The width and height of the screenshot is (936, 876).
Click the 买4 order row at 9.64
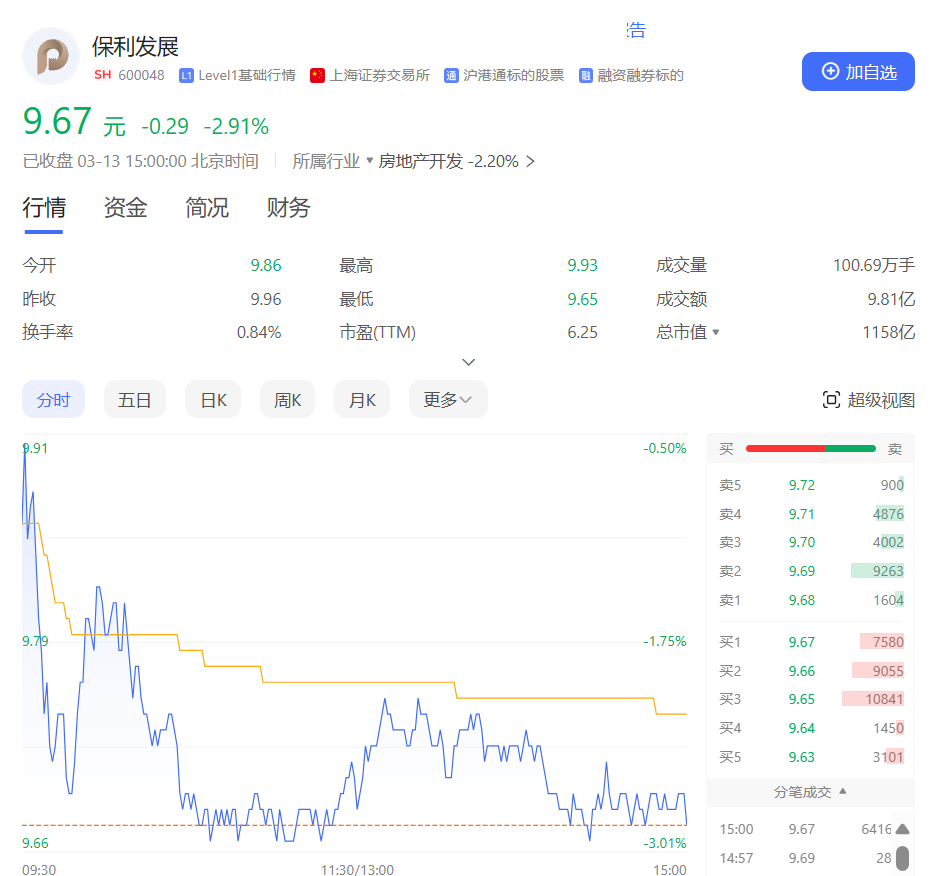811,728
